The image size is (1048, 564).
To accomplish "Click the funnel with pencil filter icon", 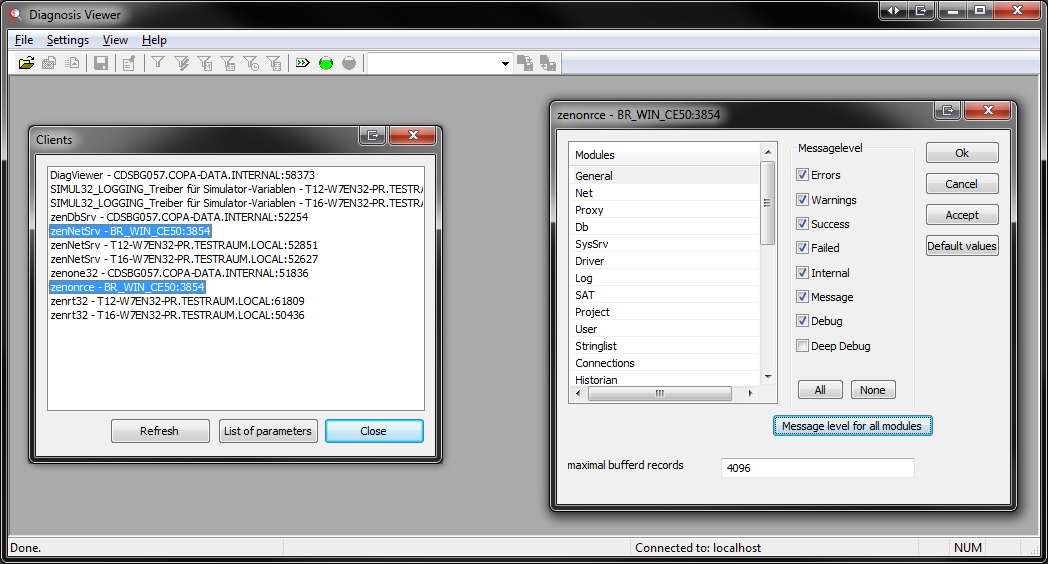I will (181, 63).
